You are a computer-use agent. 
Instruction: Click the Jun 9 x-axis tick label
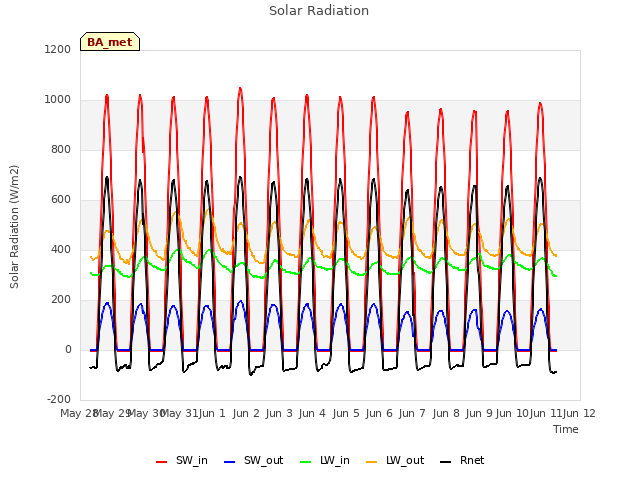(x=479, y=413)
